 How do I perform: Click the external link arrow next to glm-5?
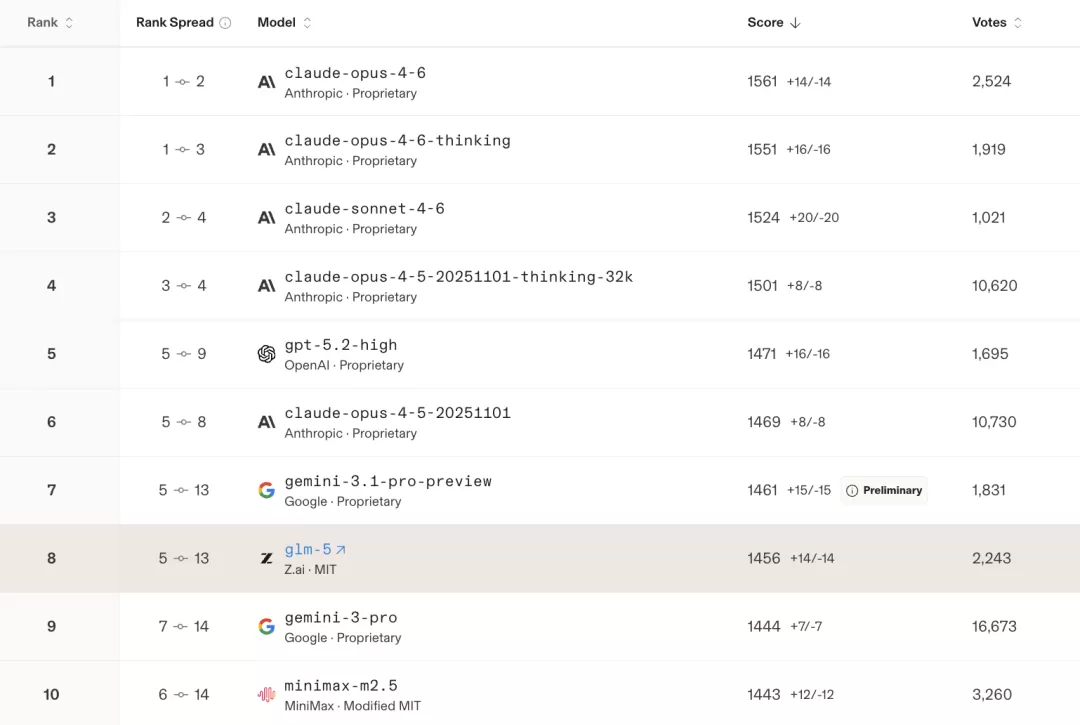coord(341,549)
